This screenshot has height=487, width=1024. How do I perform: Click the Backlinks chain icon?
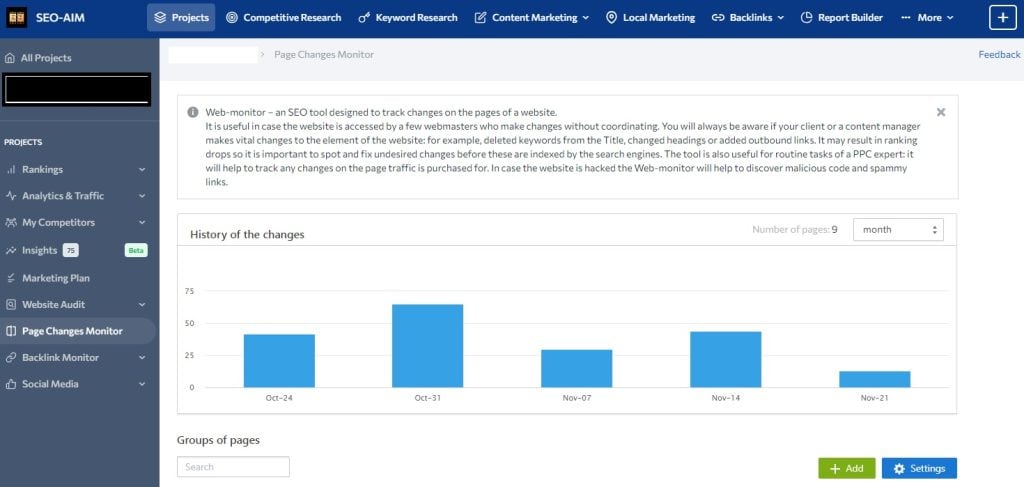718,18
